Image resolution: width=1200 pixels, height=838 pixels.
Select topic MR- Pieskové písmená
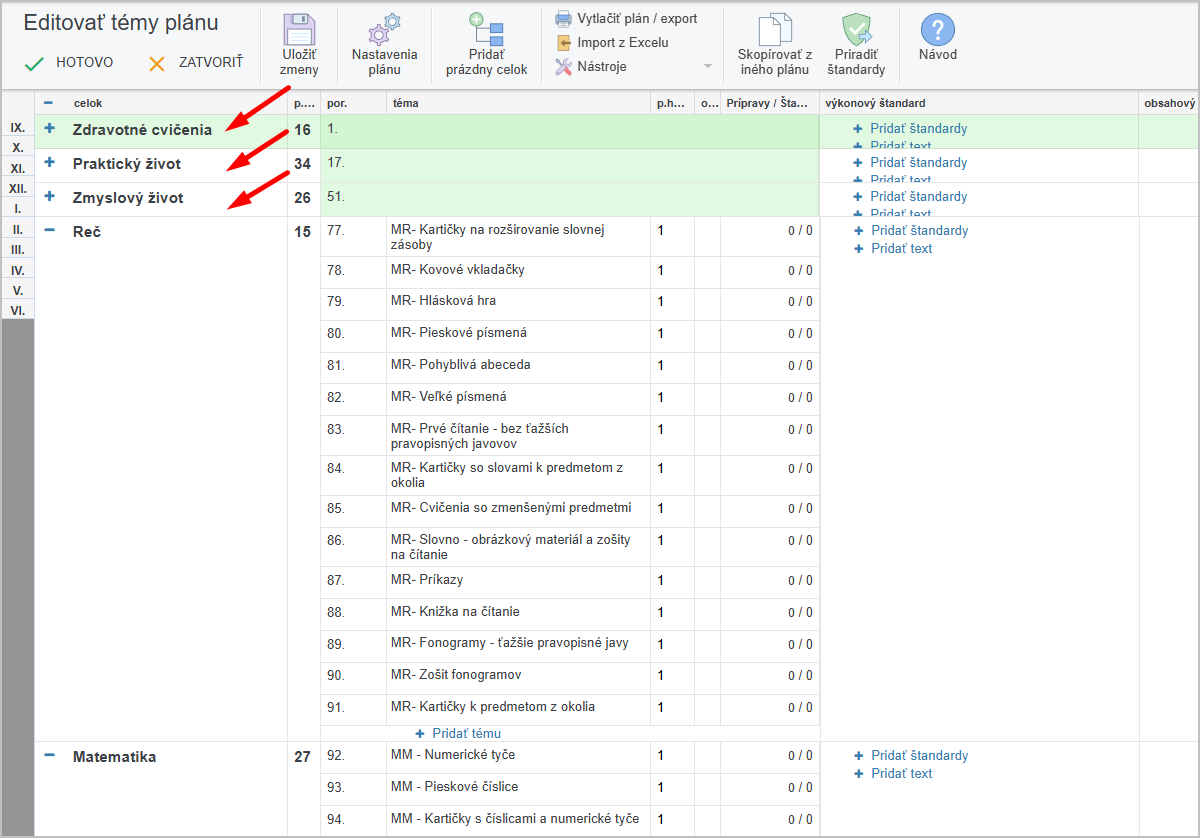coord(459,333)
